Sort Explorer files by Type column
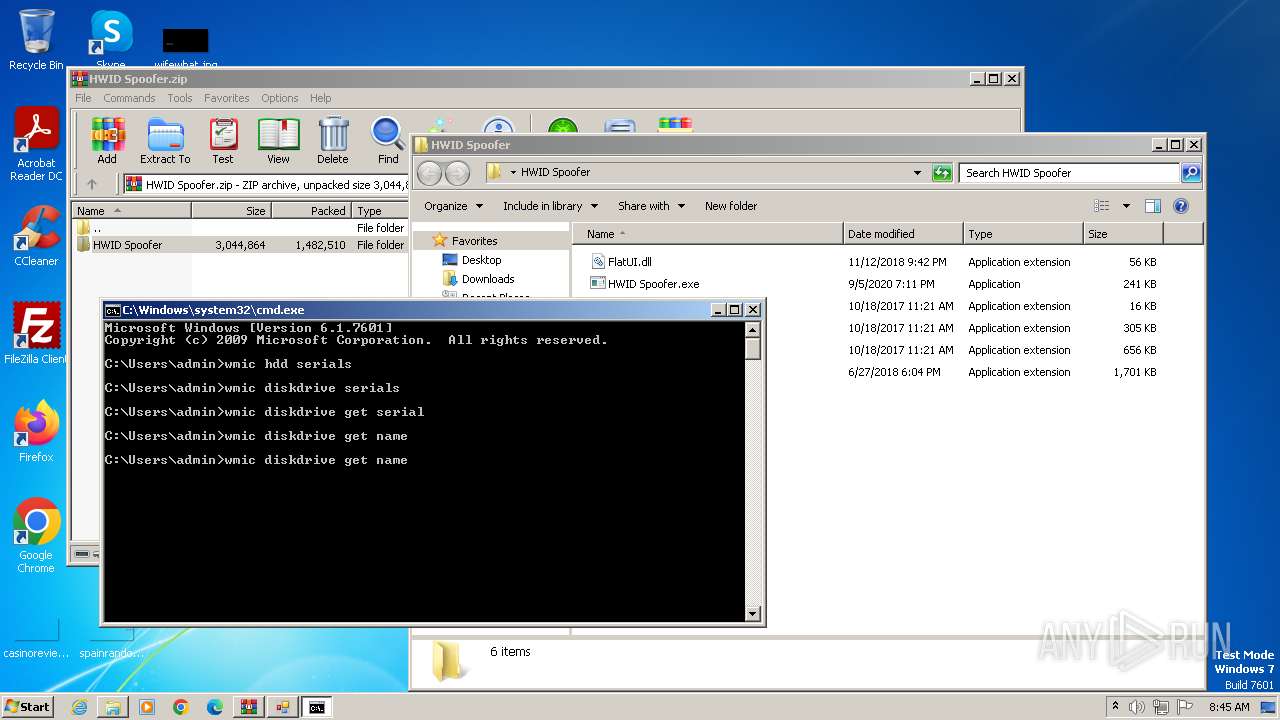 pos(1023,234)
